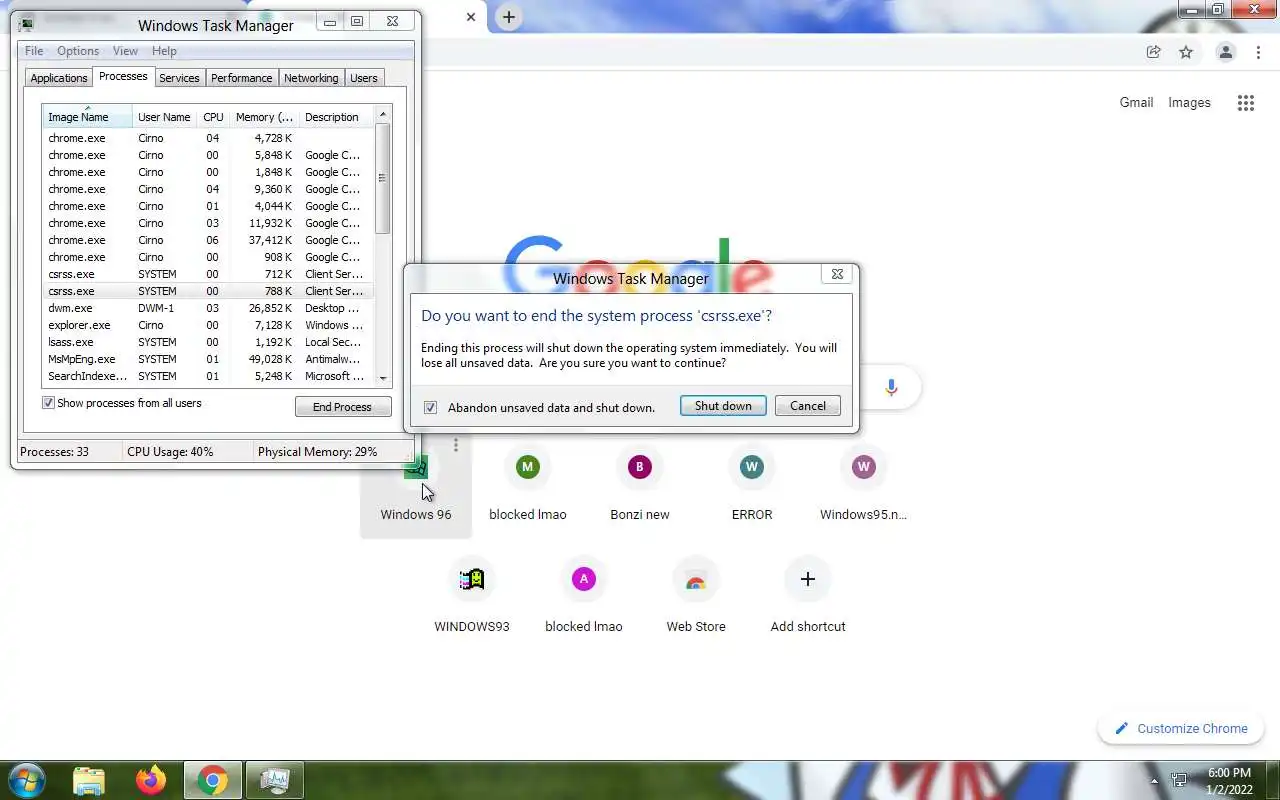1280x800 pixels.
Task: Select csrss.exe row using 712 K
Action: (208, 274)
